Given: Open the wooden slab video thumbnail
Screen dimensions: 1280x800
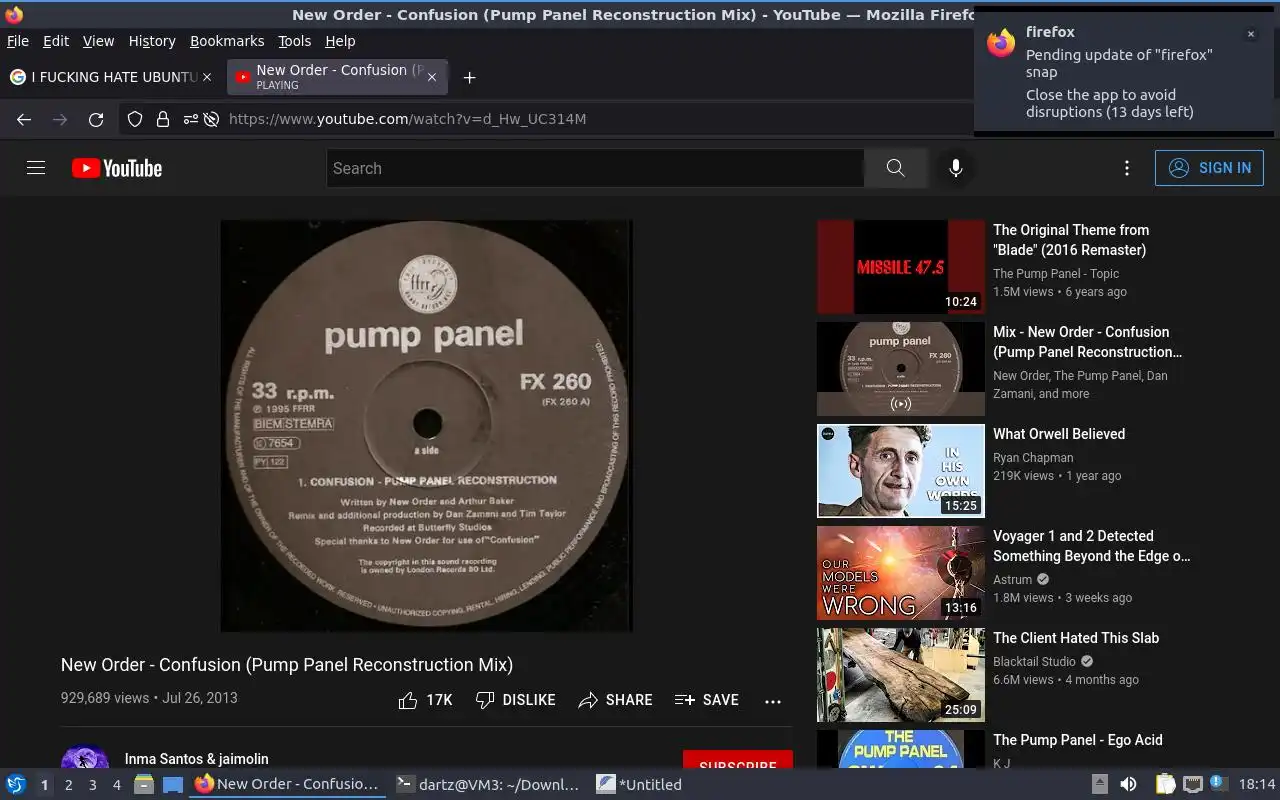Looking at the screenshot, I should point(901,675).
